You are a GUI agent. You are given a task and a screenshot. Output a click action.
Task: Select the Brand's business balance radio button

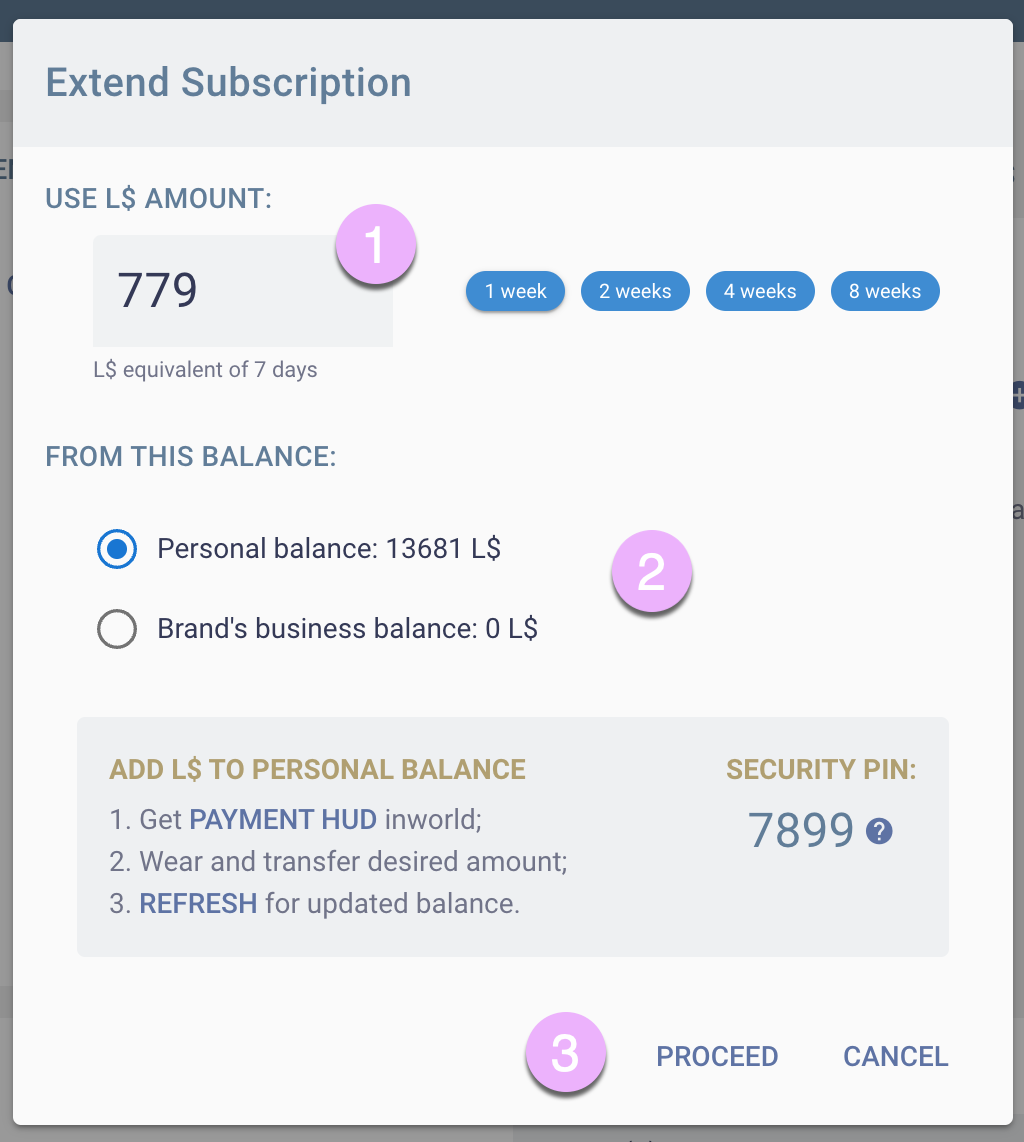click(x=117, y=629)
